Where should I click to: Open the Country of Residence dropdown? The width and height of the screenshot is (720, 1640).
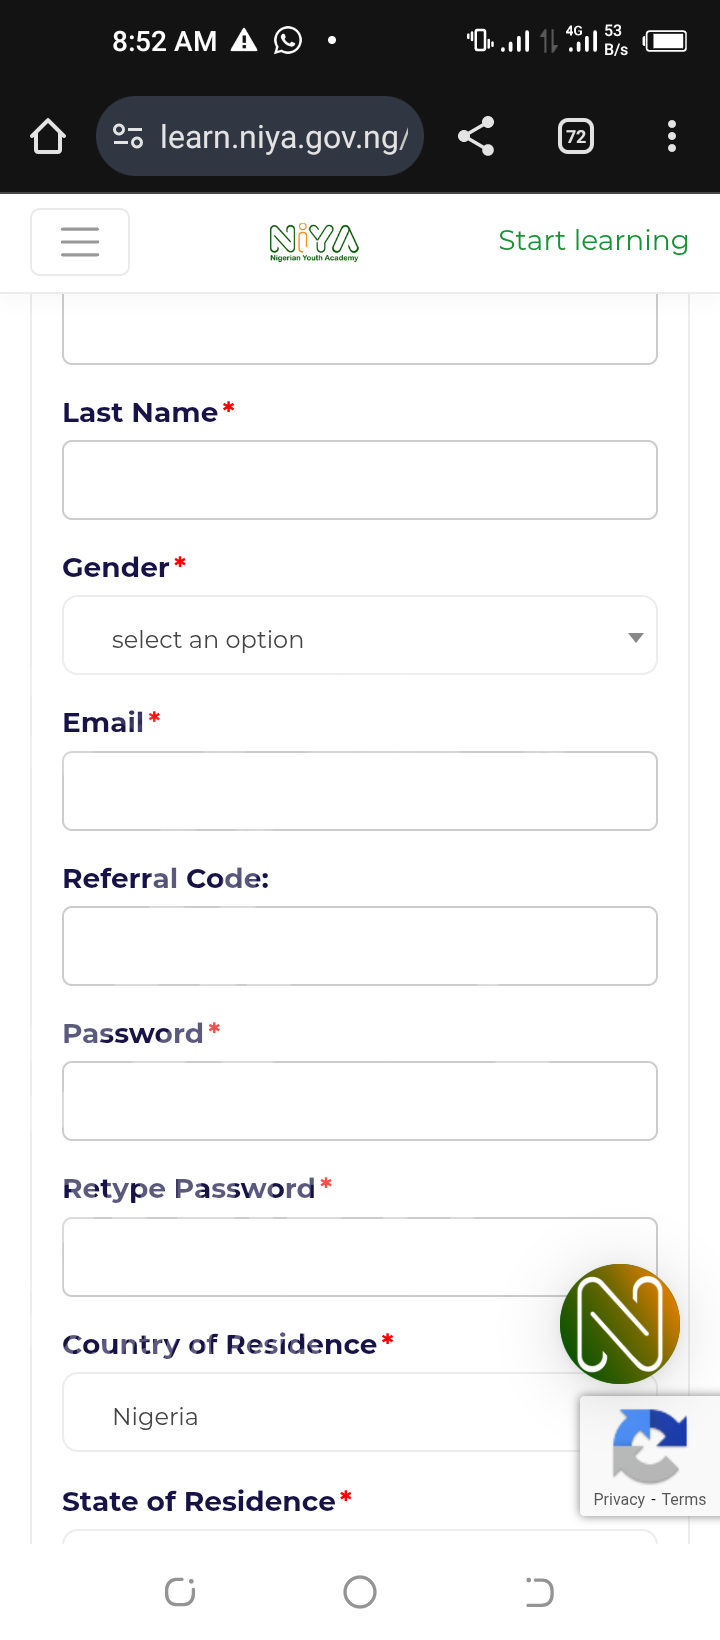coord(320,1412)
